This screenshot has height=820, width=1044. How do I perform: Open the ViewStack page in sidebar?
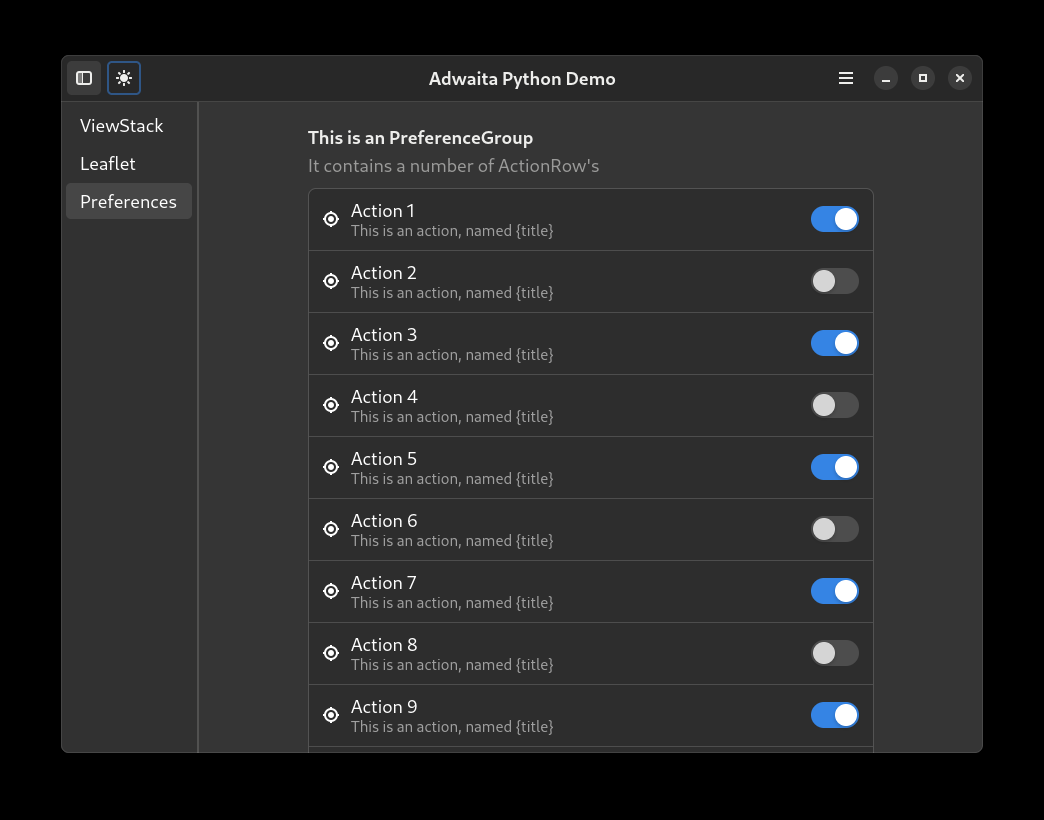pyautogui.click(x=129, y=126)
